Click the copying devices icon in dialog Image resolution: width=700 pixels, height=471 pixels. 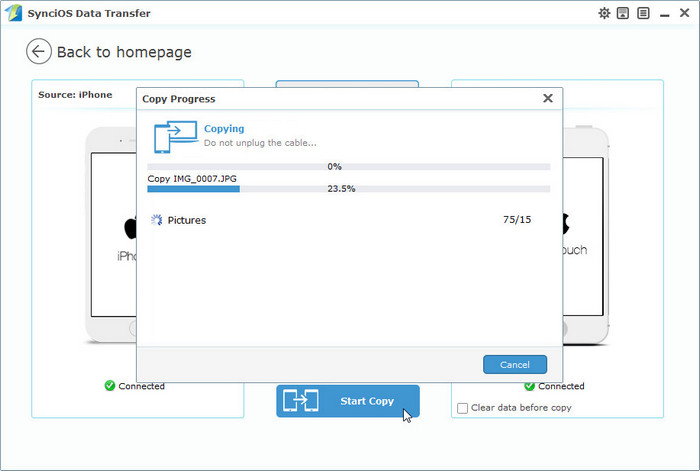coord(176,137)
